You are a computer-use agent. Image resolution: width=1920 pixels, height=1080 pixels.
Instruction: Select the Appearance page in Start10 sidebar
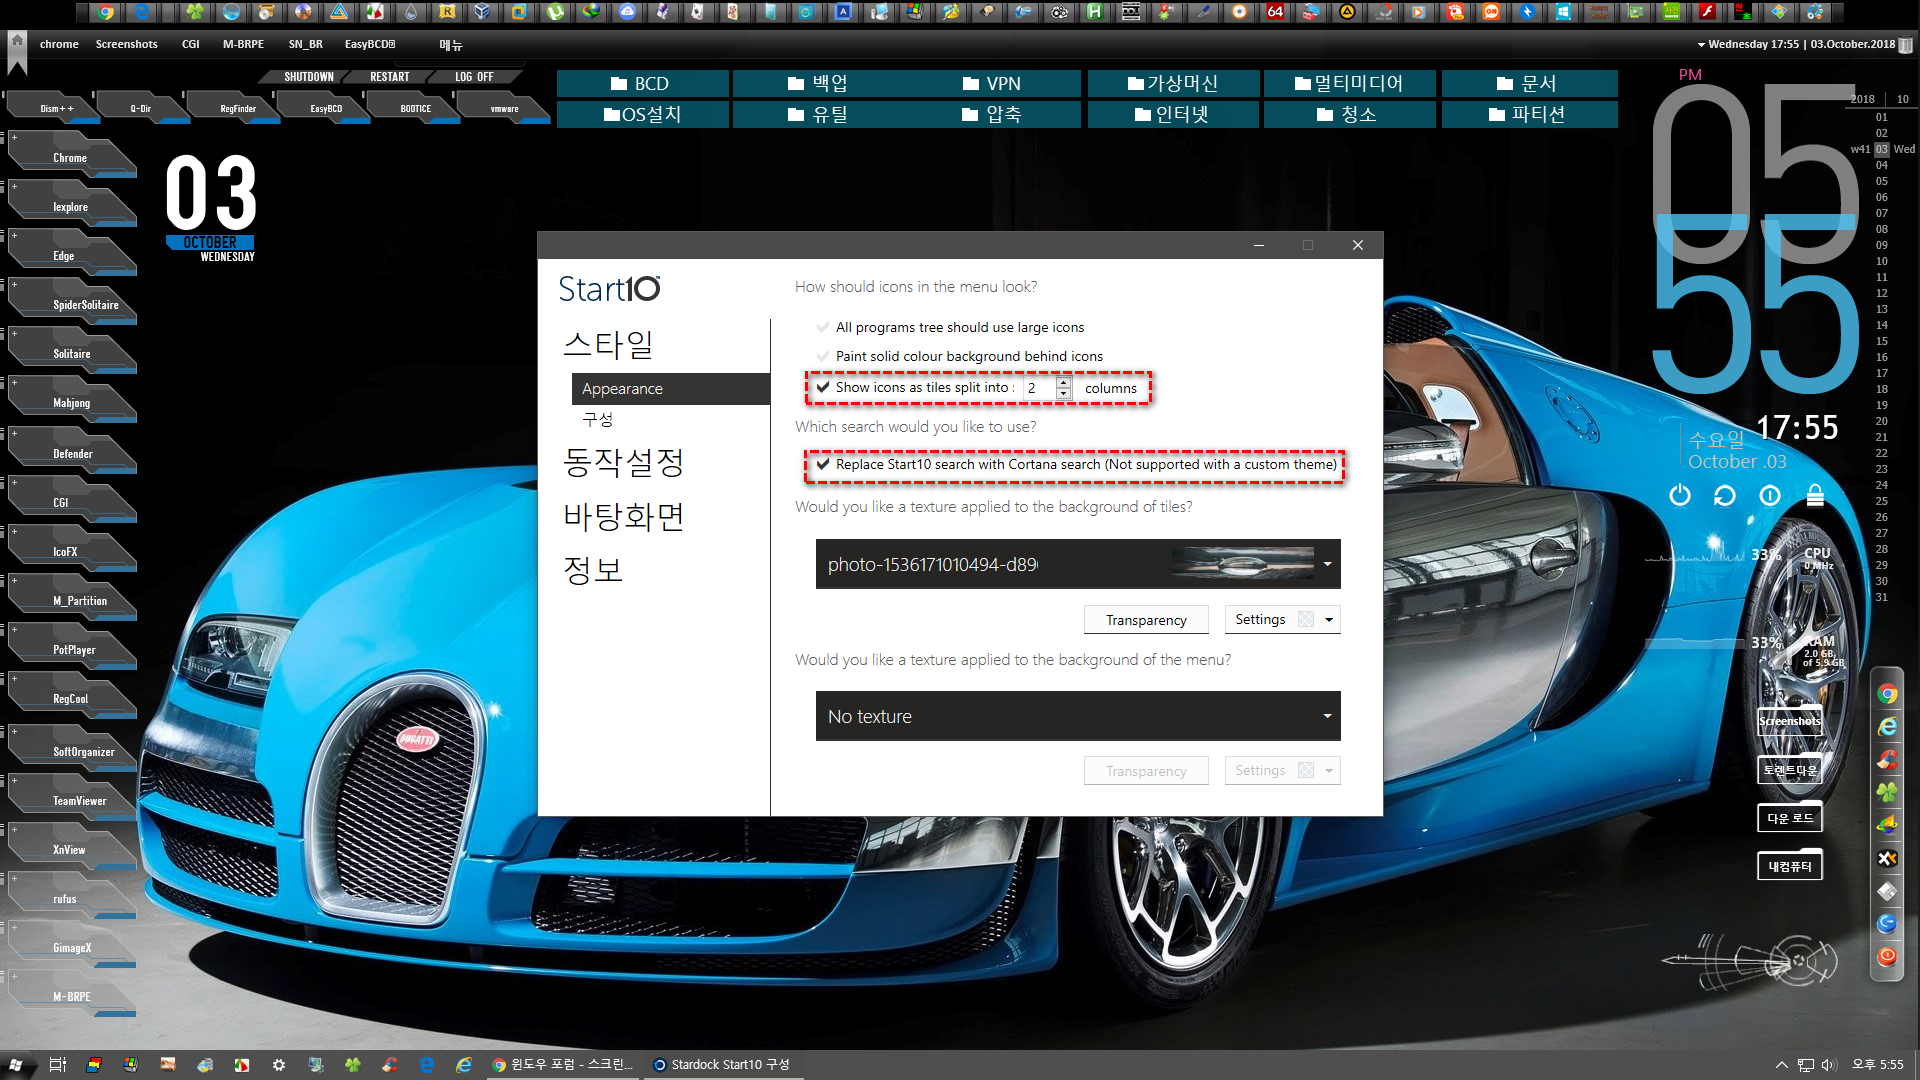[x=670, y=389]
